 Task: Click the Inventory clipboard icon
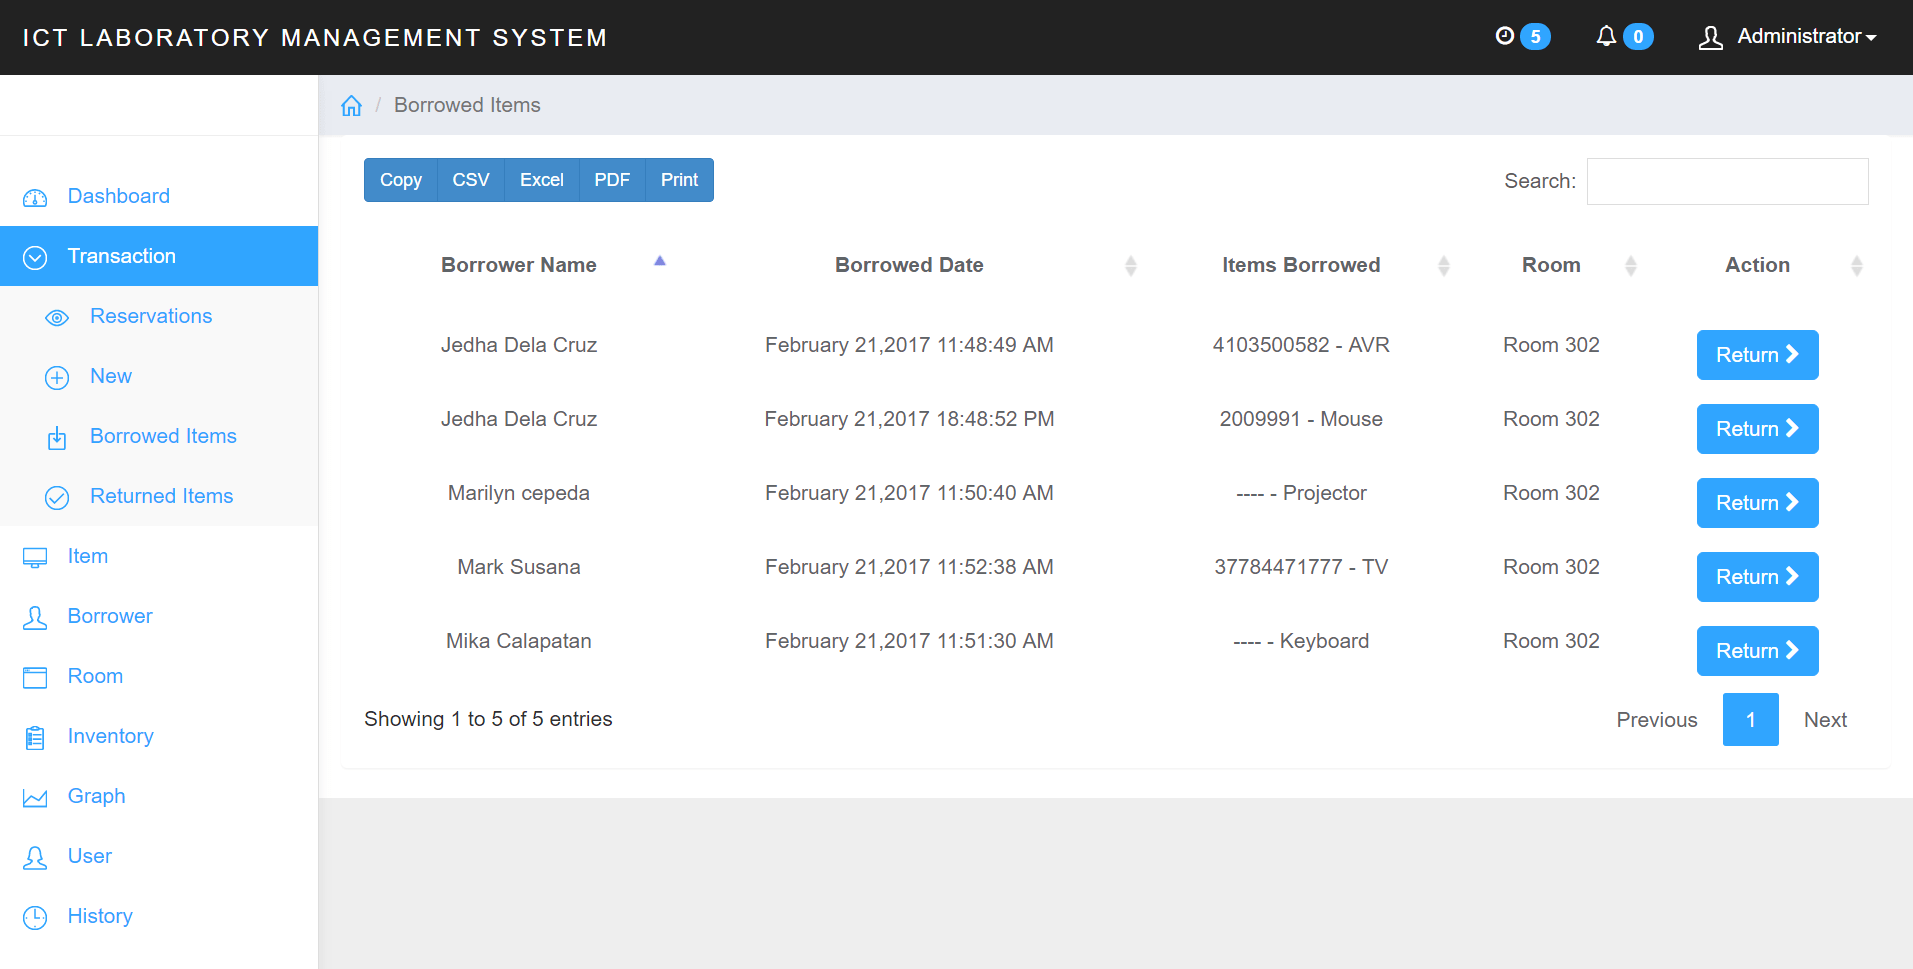35,737
